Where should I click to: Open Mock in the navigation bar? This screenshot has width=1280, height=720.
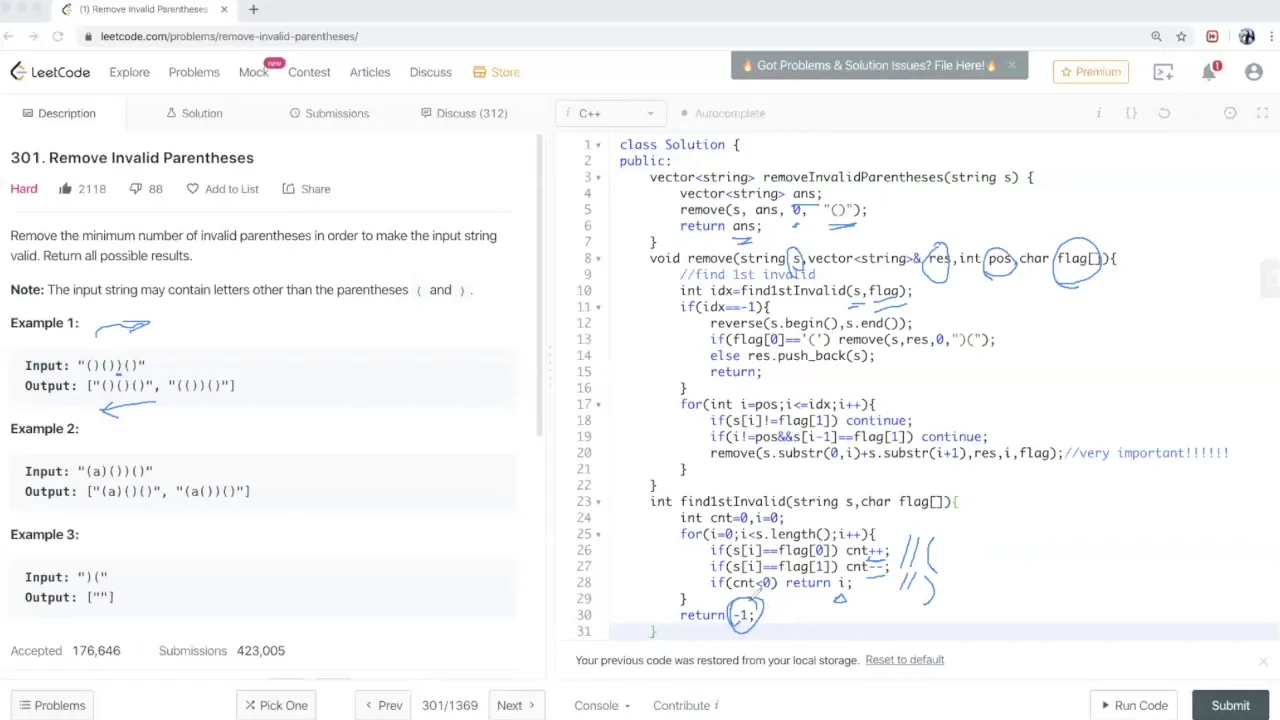pyautogui.click(x=253, y=72)
